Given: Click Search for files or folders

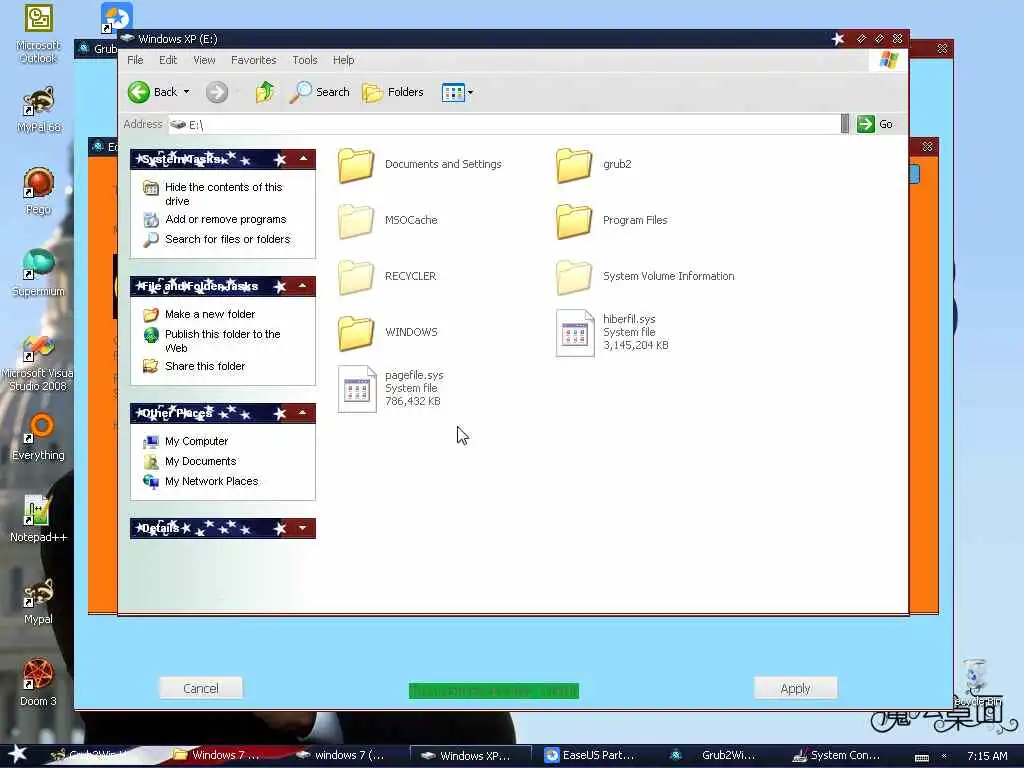Looking at the screenshot, I should click(227, 239).
